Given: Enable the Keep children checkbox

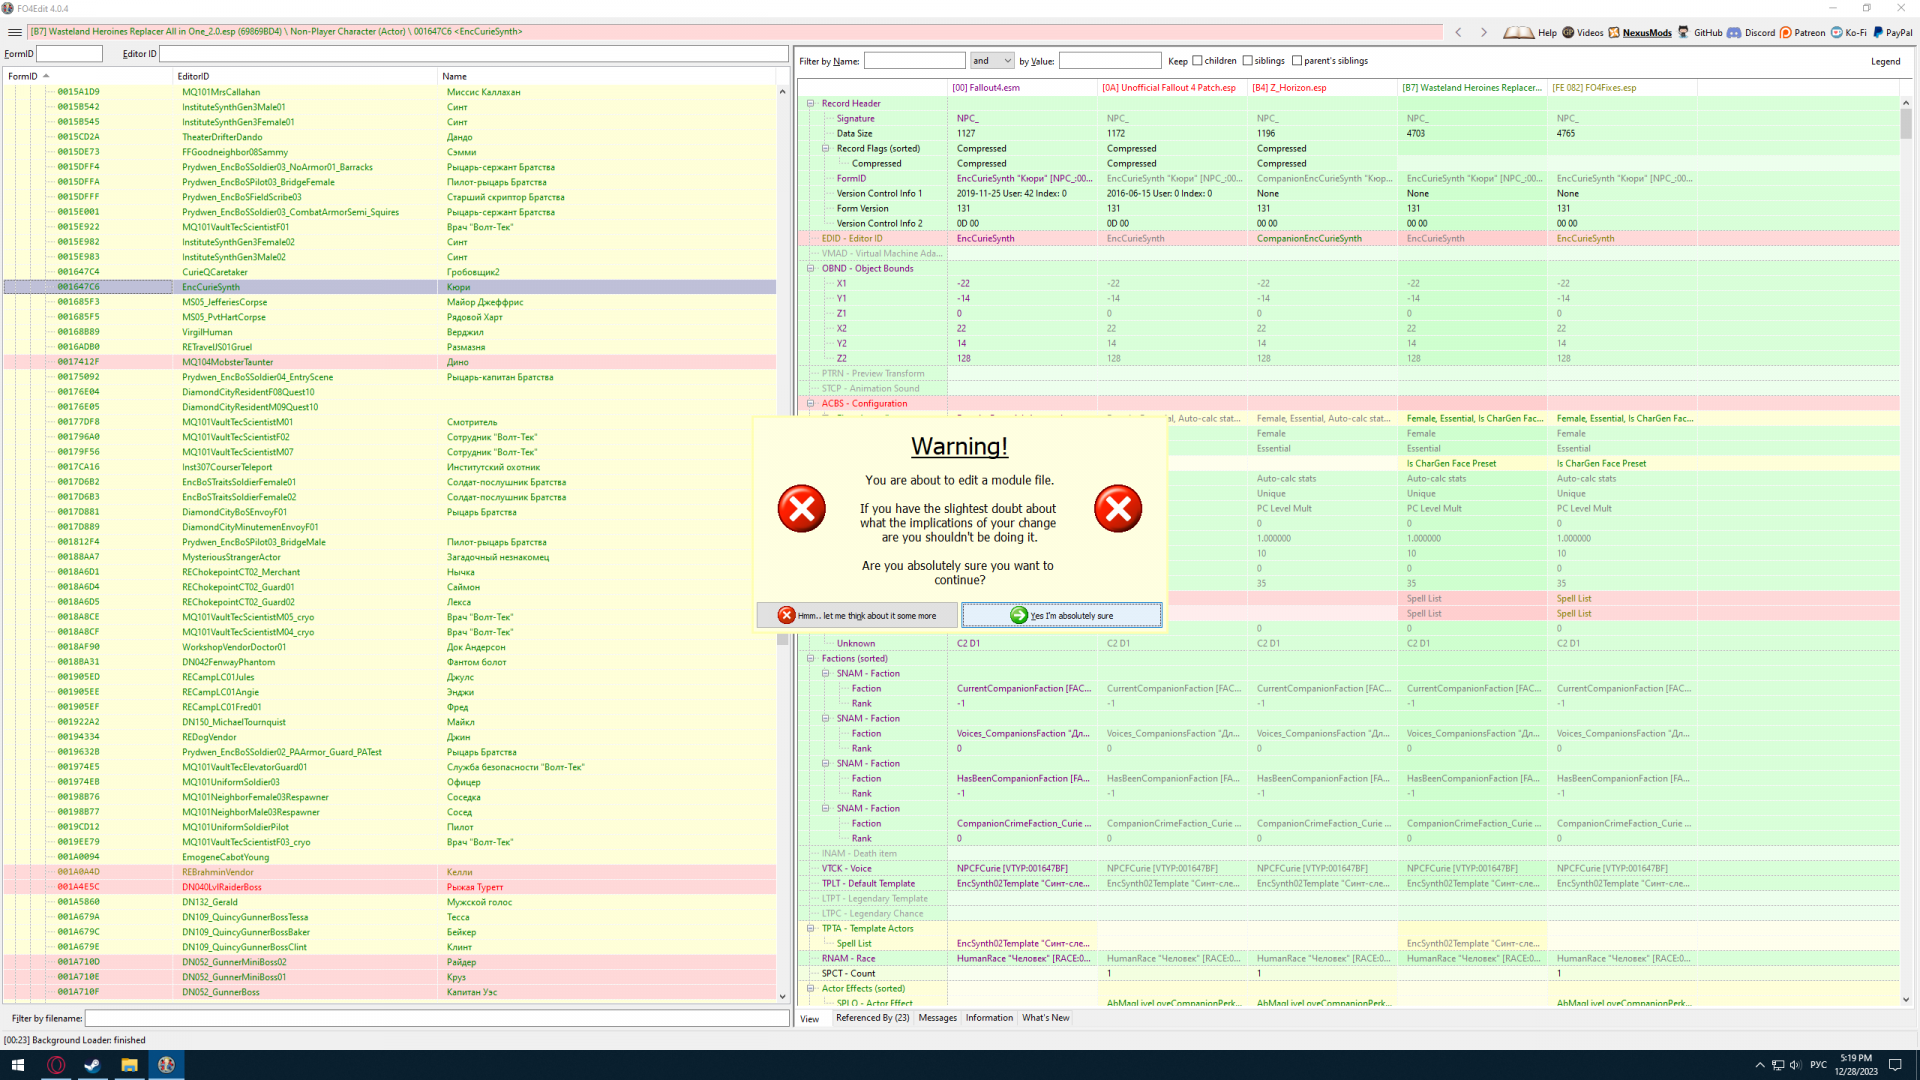Looking at the screenshot, I should pos(1197,61).
